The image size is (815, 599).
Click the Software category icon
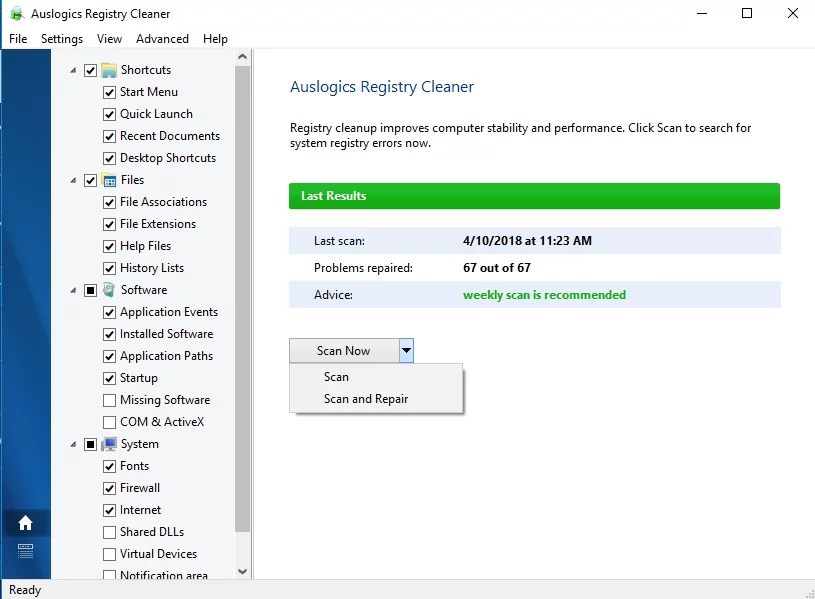[x=109, y=290]
